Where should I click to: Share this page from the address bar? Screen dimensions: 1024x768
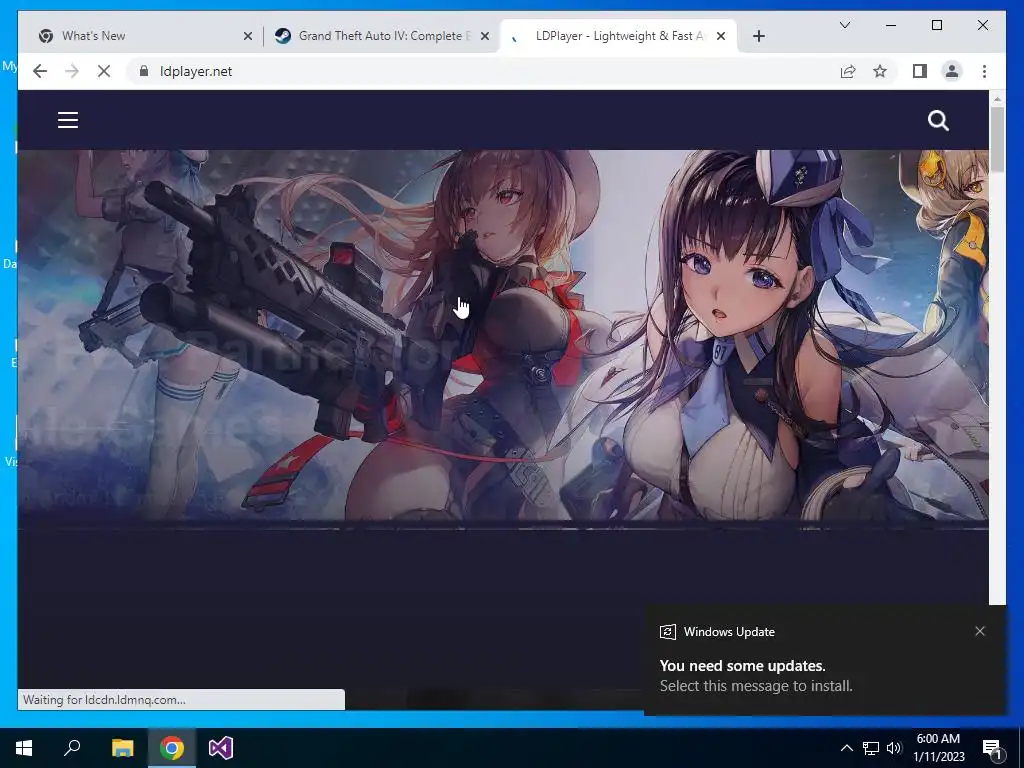point(848,71)
